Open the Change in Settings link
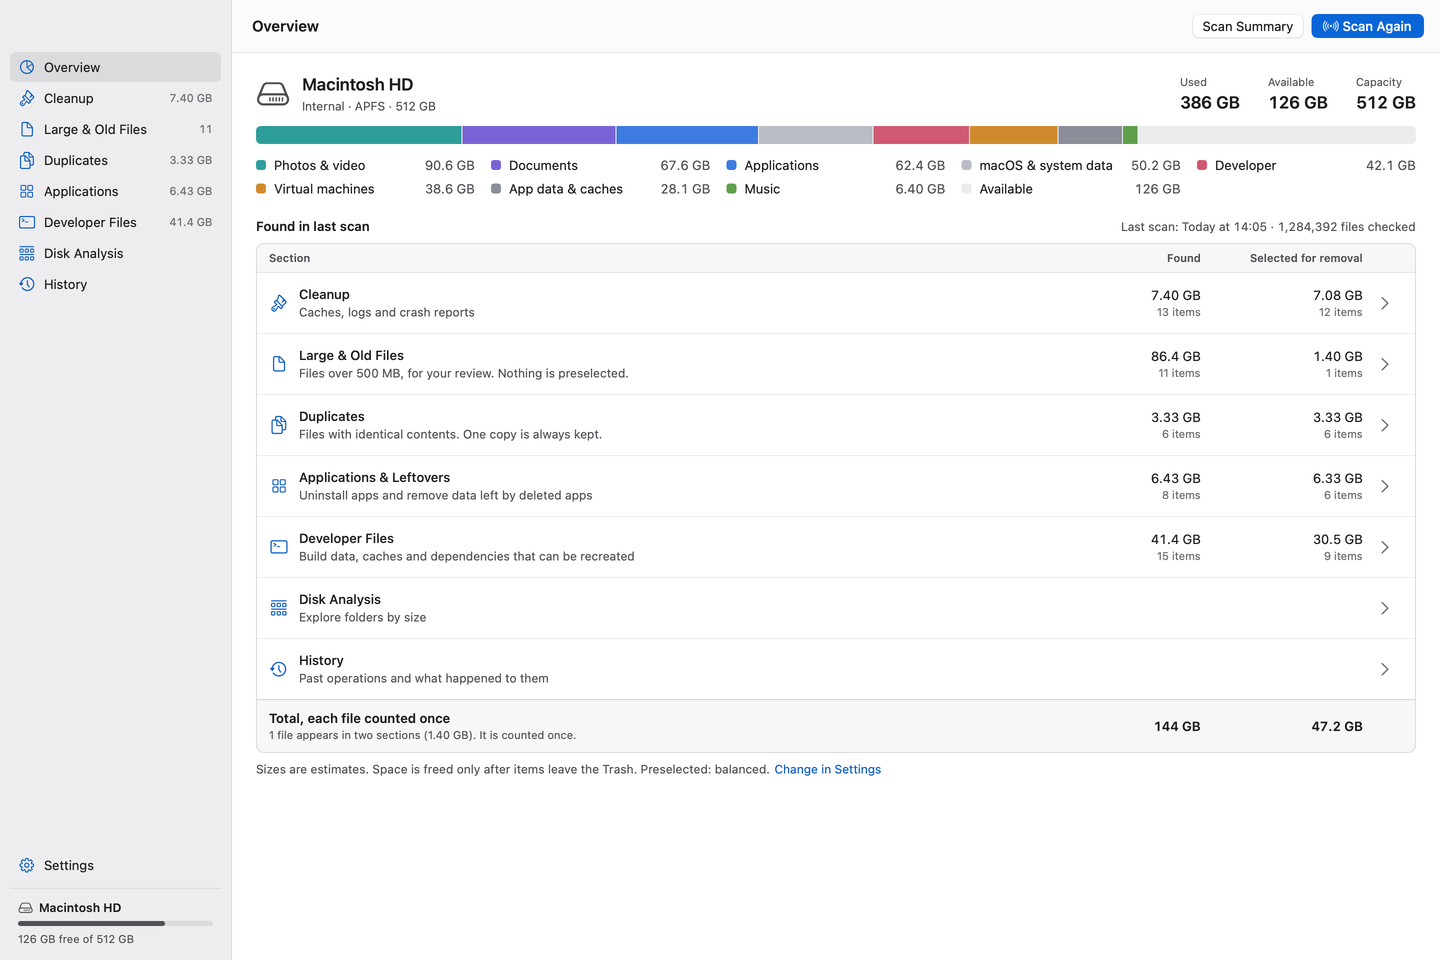Viewport: 1440px width, 960px height. pyautogui.click(x=827, y=769)
